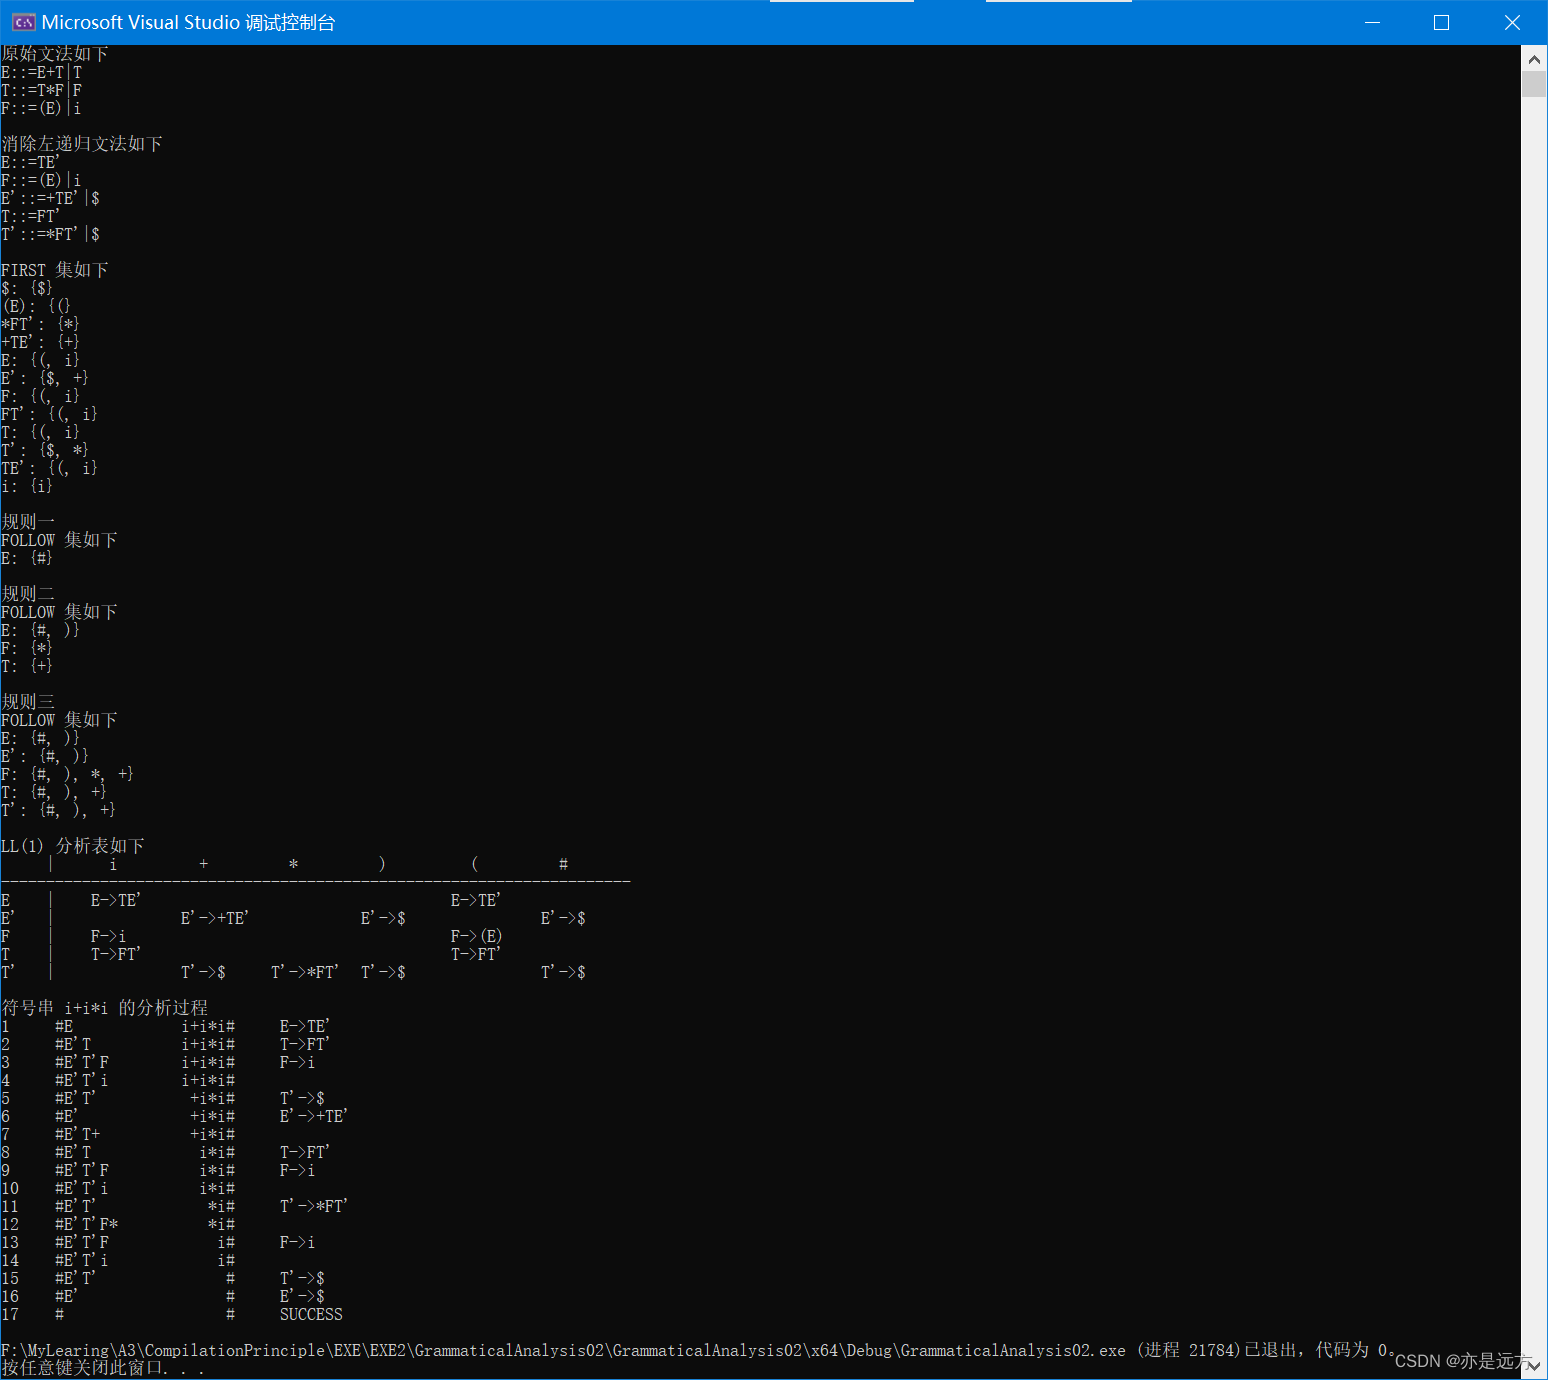
Task: Click the scrollbar down arrow
Action: 1534,1365
